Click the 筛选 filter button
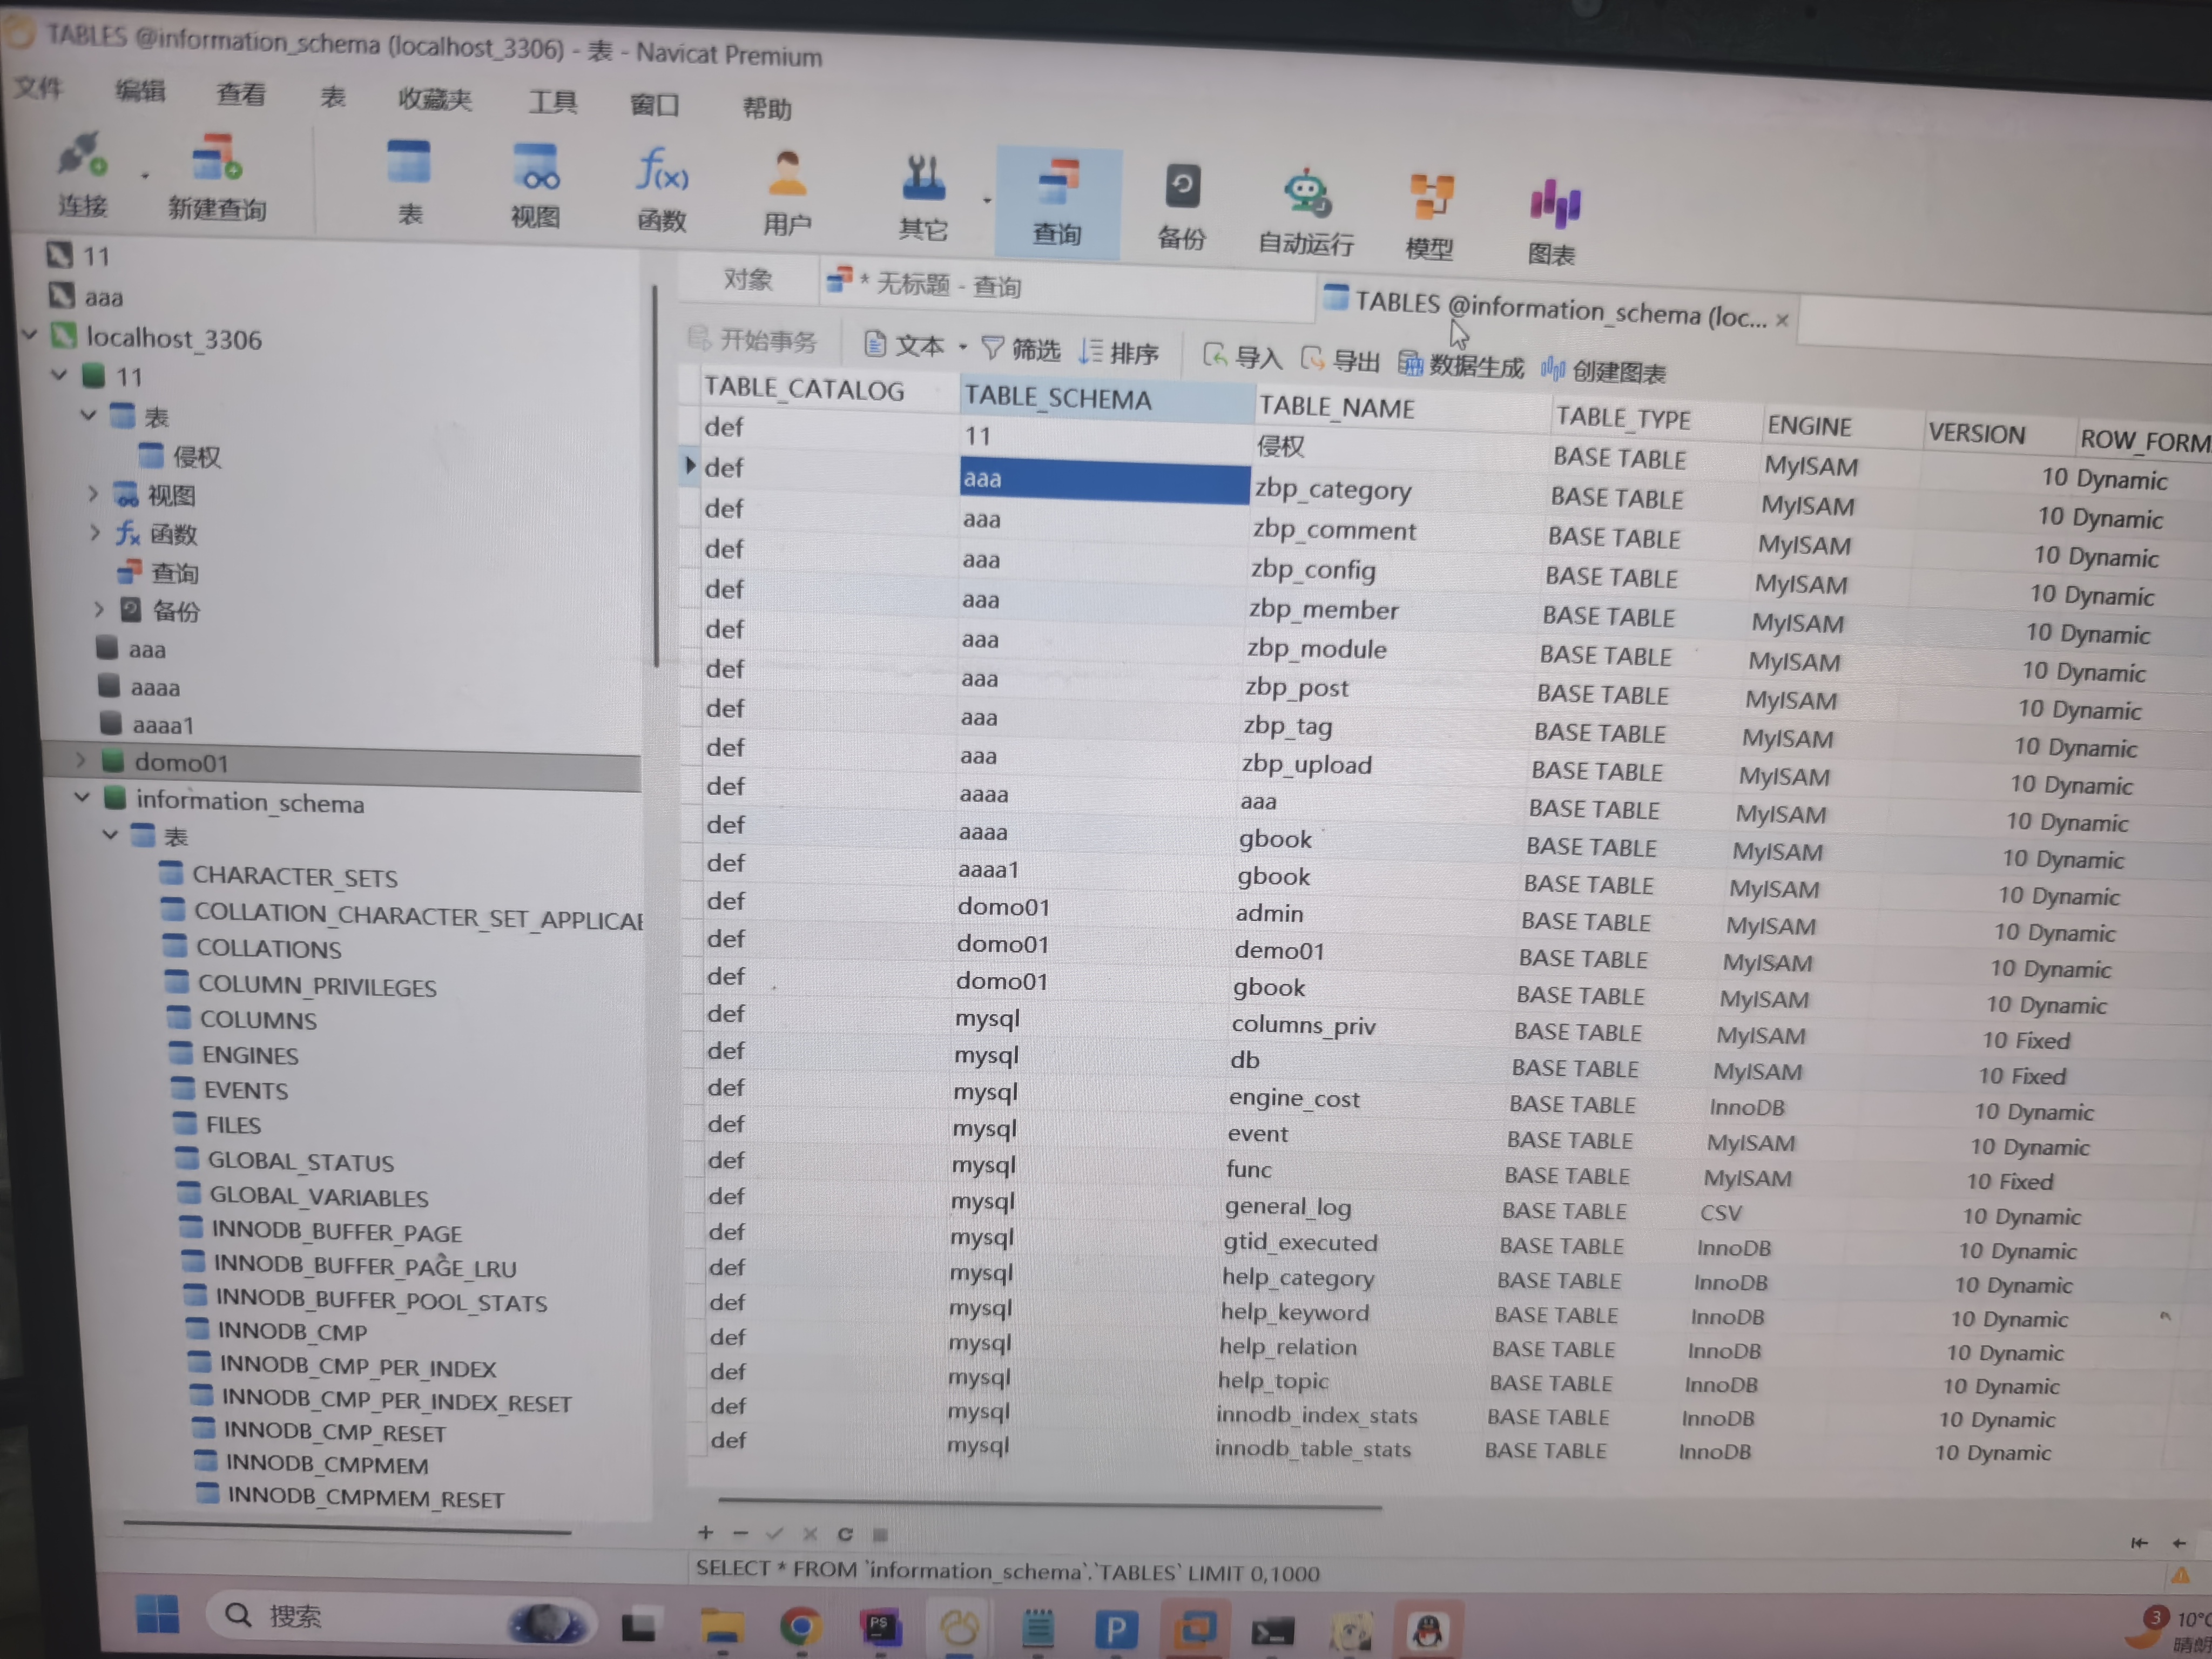The height and width of the screenshot is (1659, 2212). point(1021,349)
